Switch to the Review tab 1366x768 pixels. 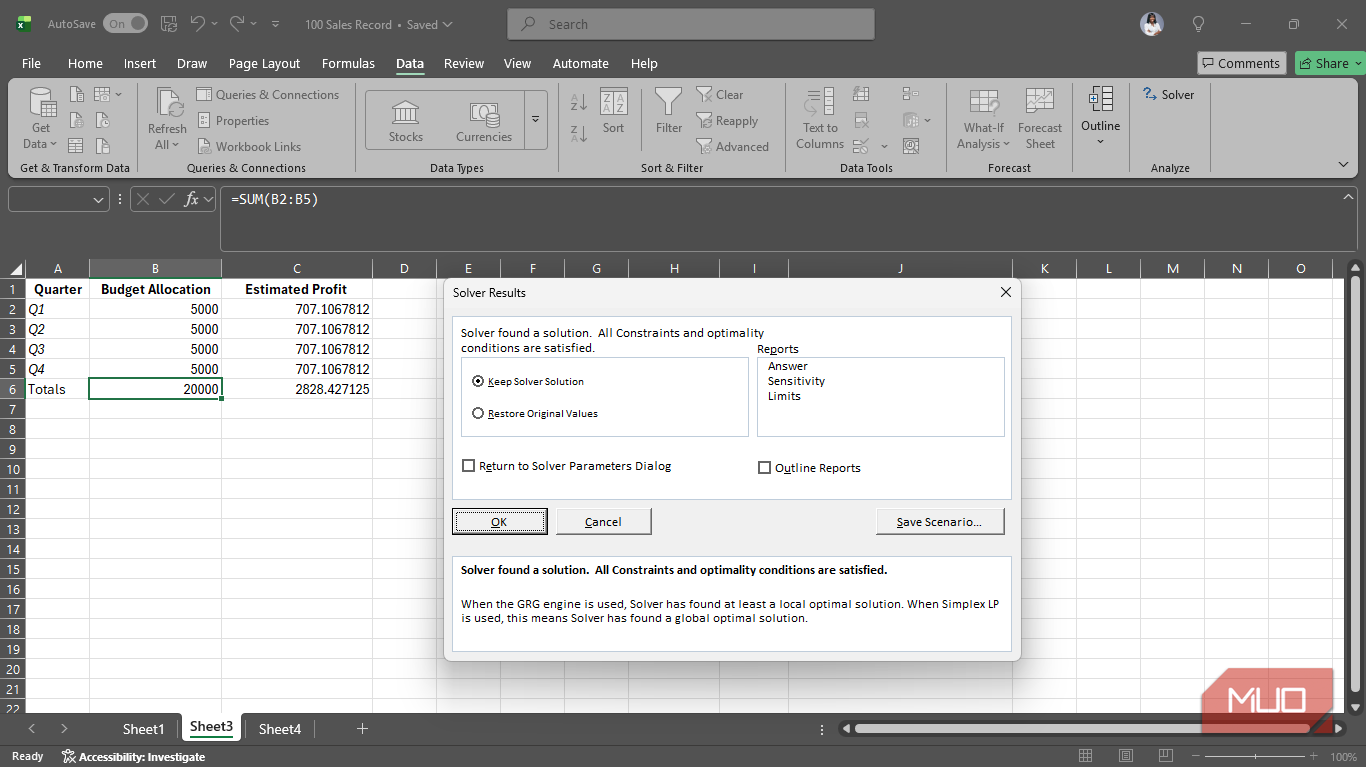click(x=464, y=63)
